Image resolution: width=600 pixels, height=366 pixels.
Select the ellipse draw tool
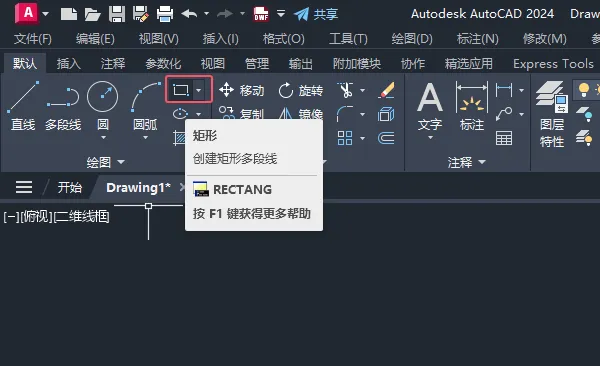tap(180, 114)
